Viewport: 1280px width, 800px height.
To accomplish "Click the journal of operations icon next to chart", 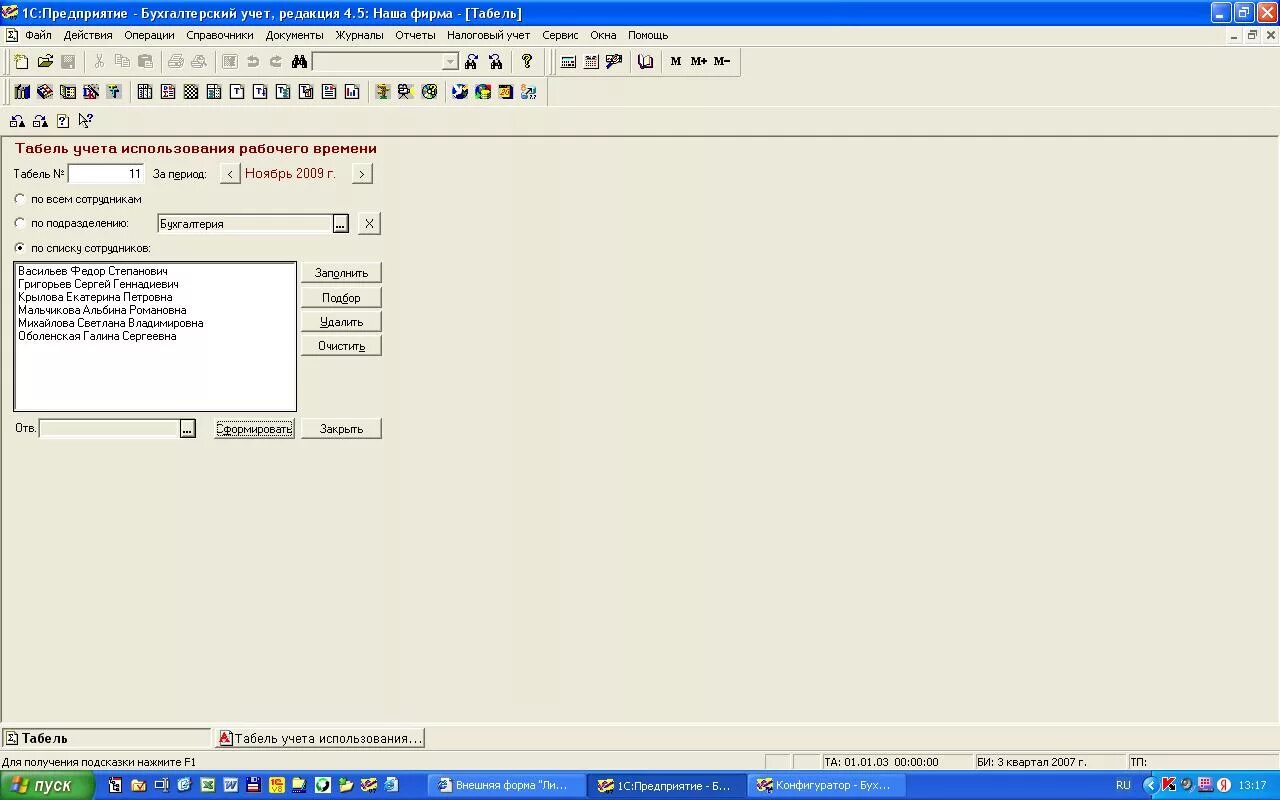I will [x=45, y=92].
